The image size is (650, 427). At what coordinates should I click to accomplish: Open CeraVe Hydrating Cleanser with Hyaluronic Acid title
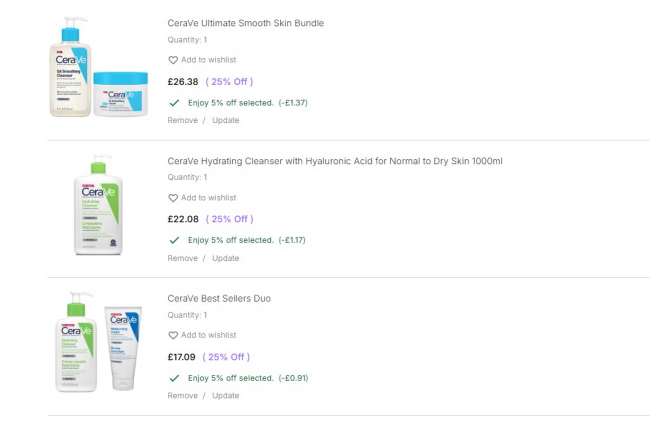(335, 161)
